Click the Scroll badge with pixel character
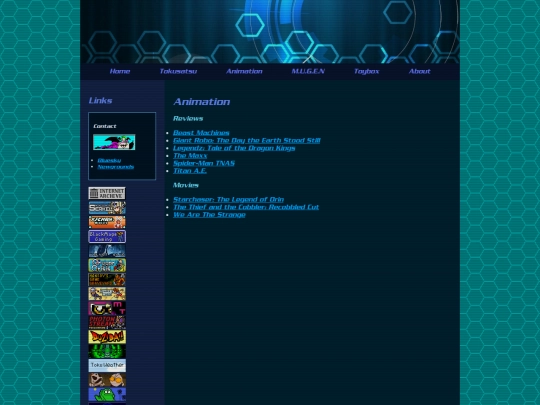 click(x=107, y=208)
